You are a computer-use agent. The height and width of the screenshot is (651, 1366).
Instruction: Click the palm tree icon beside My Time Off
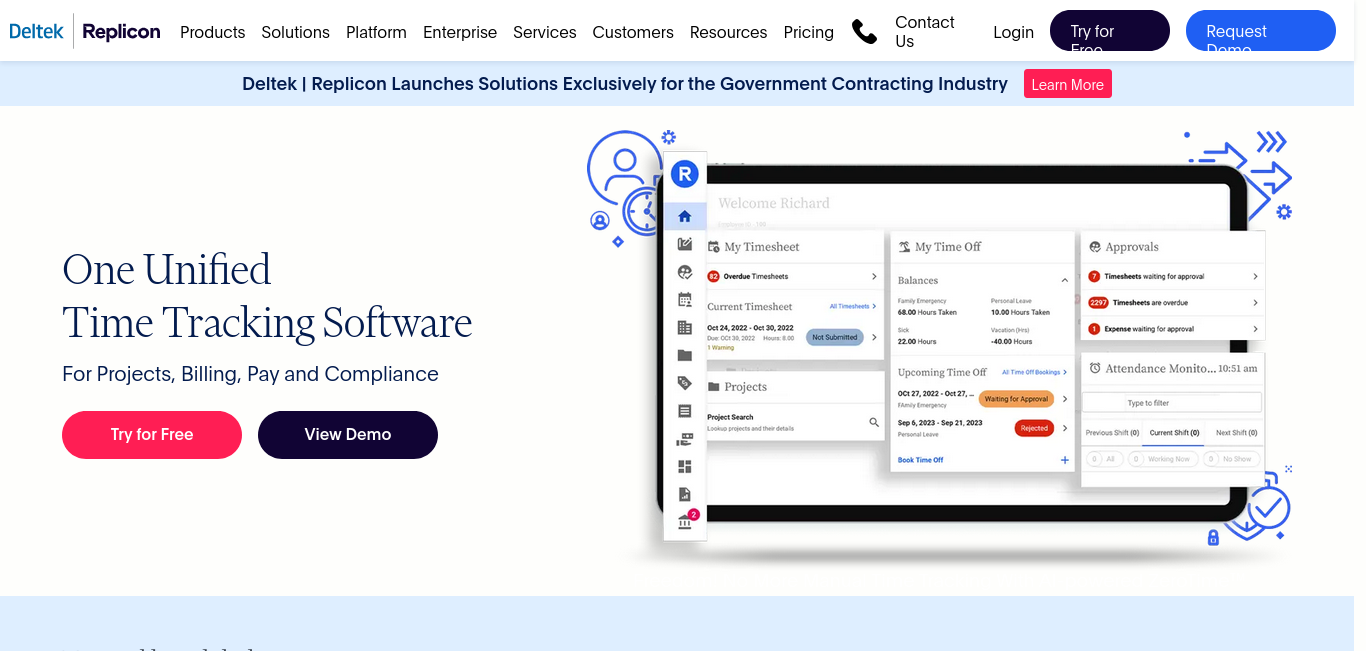904,247
